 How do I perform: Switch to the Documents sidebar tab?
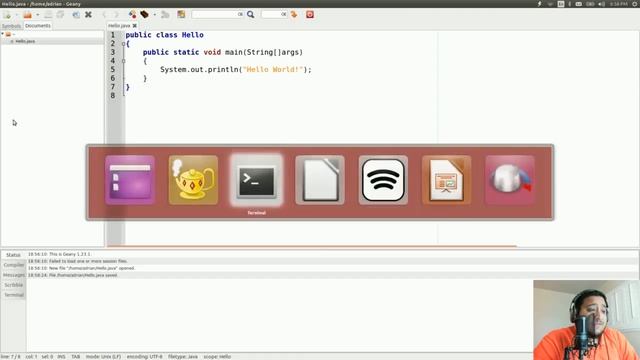[x=38, y=26]
